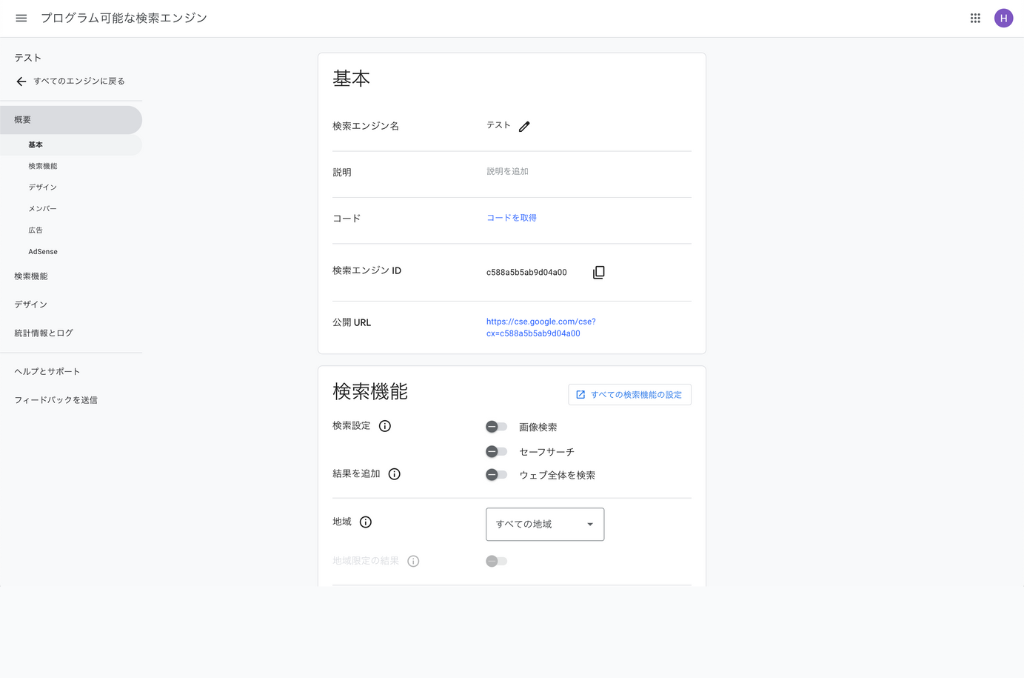Toggle セーフサーチ switch
Screen dimensions: 1024x678
(496, 451)
